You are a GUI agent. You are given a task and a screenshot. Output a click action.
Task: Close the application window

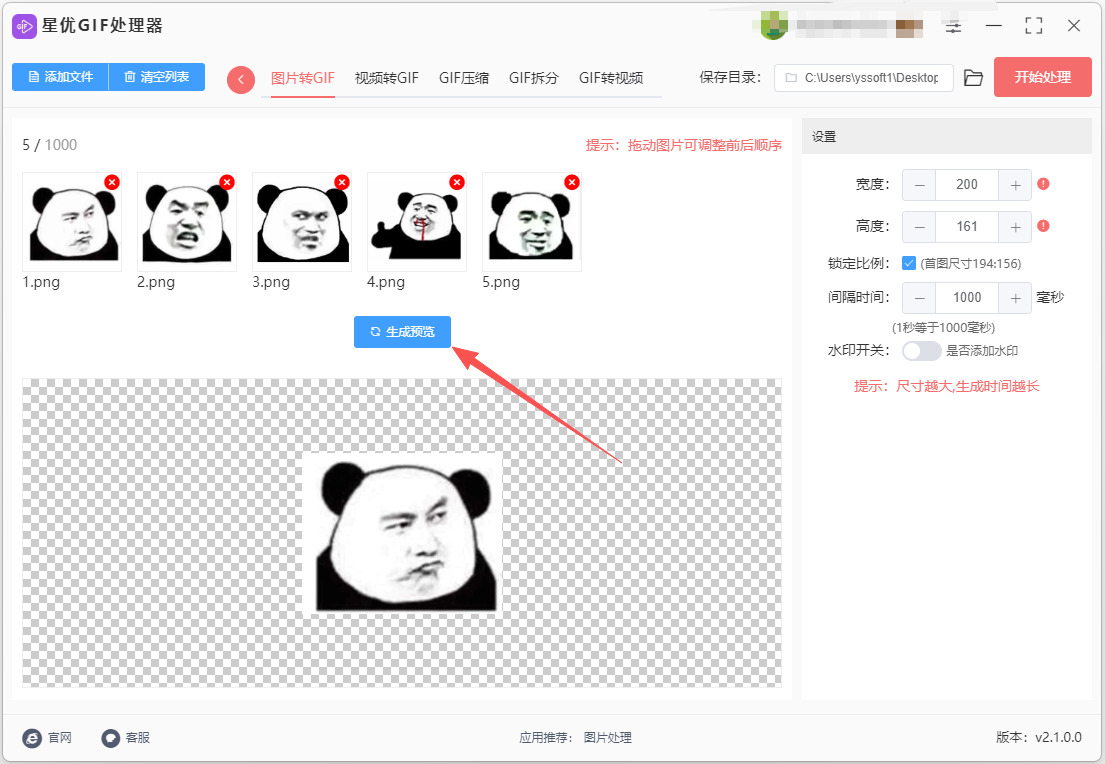click(1074, 26)
